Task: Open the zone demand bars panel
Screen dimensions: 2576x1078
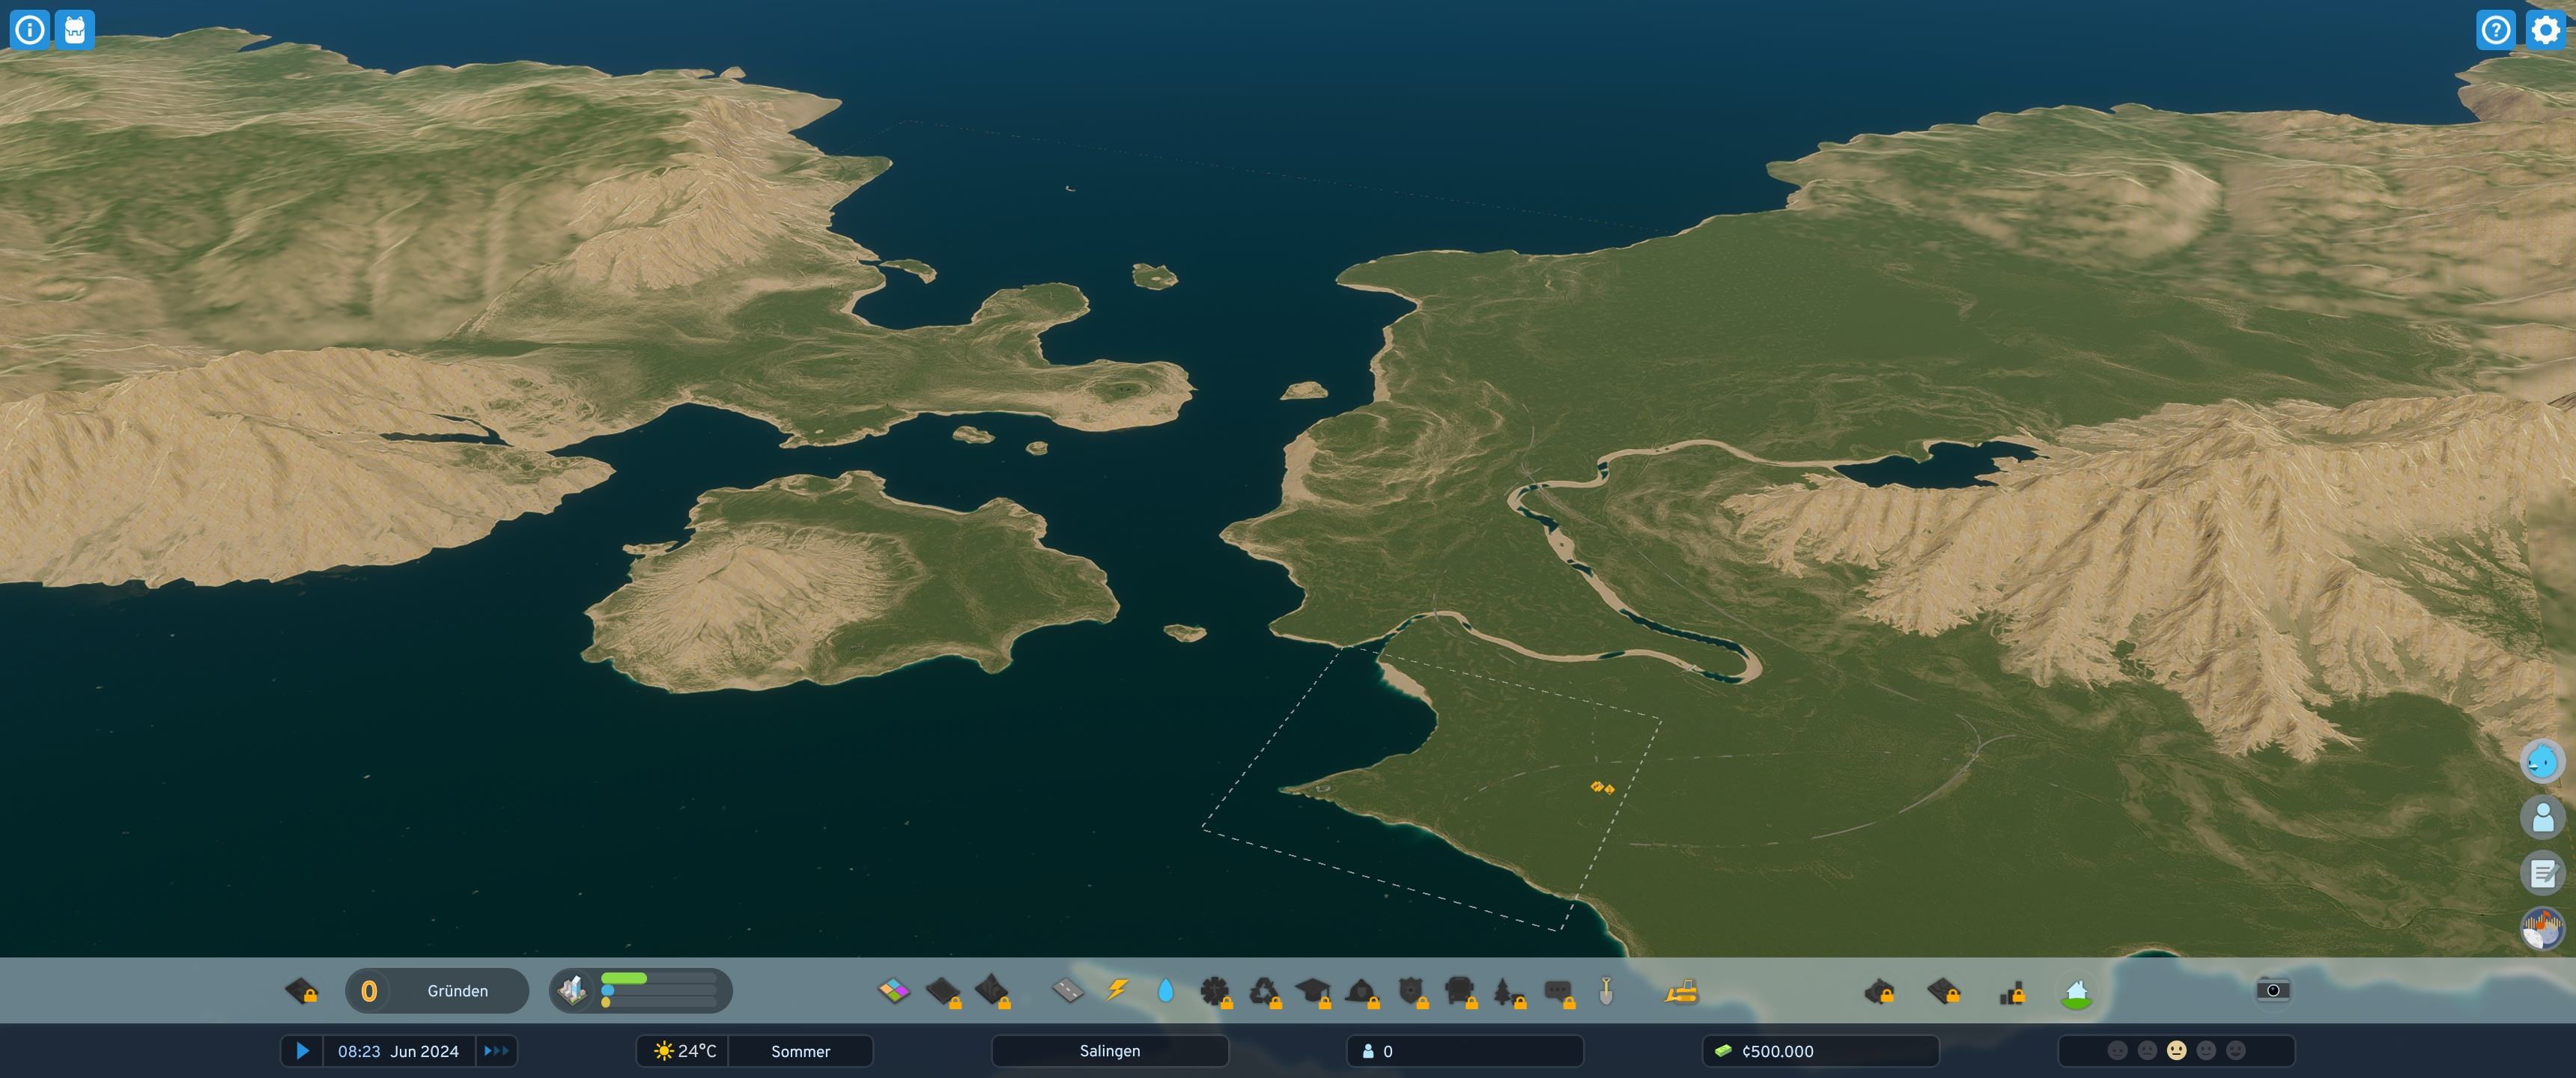Action: click(x=641, y=990)
